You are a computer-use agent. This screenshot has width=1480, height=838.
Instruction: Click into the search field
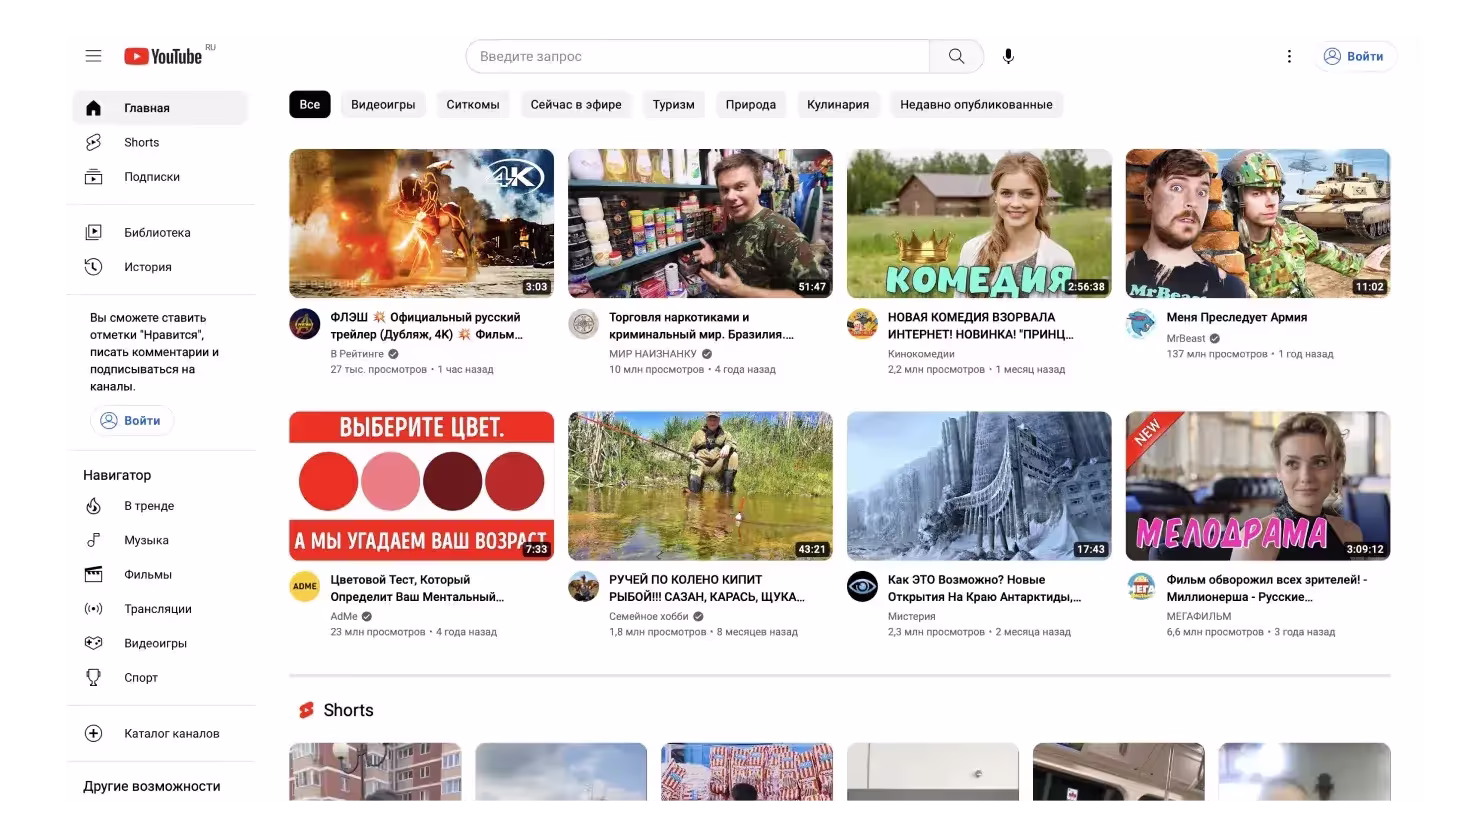[697, 56]
